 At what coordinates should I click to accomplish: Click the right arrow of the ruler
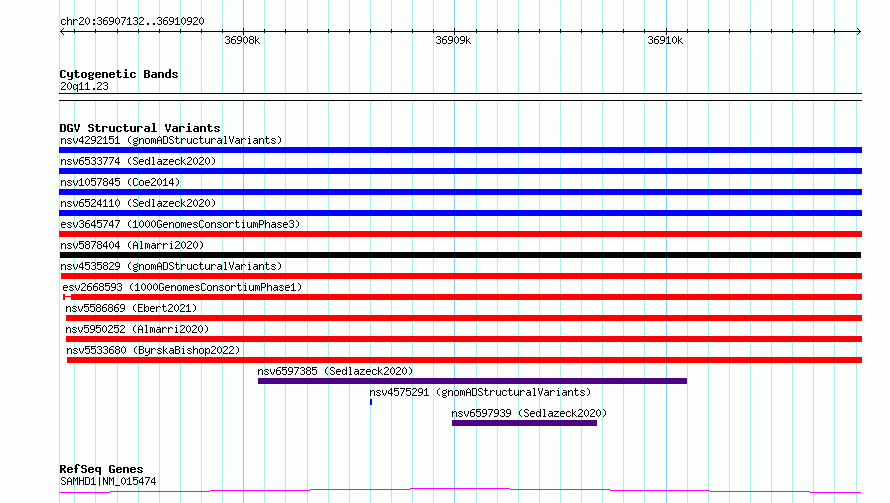(858, 32)
